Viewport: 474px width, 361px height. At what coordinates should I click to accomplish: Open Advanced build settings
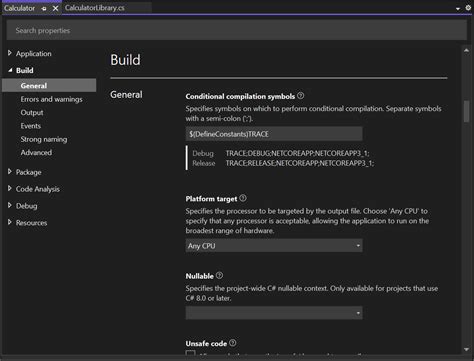point(36,153)
